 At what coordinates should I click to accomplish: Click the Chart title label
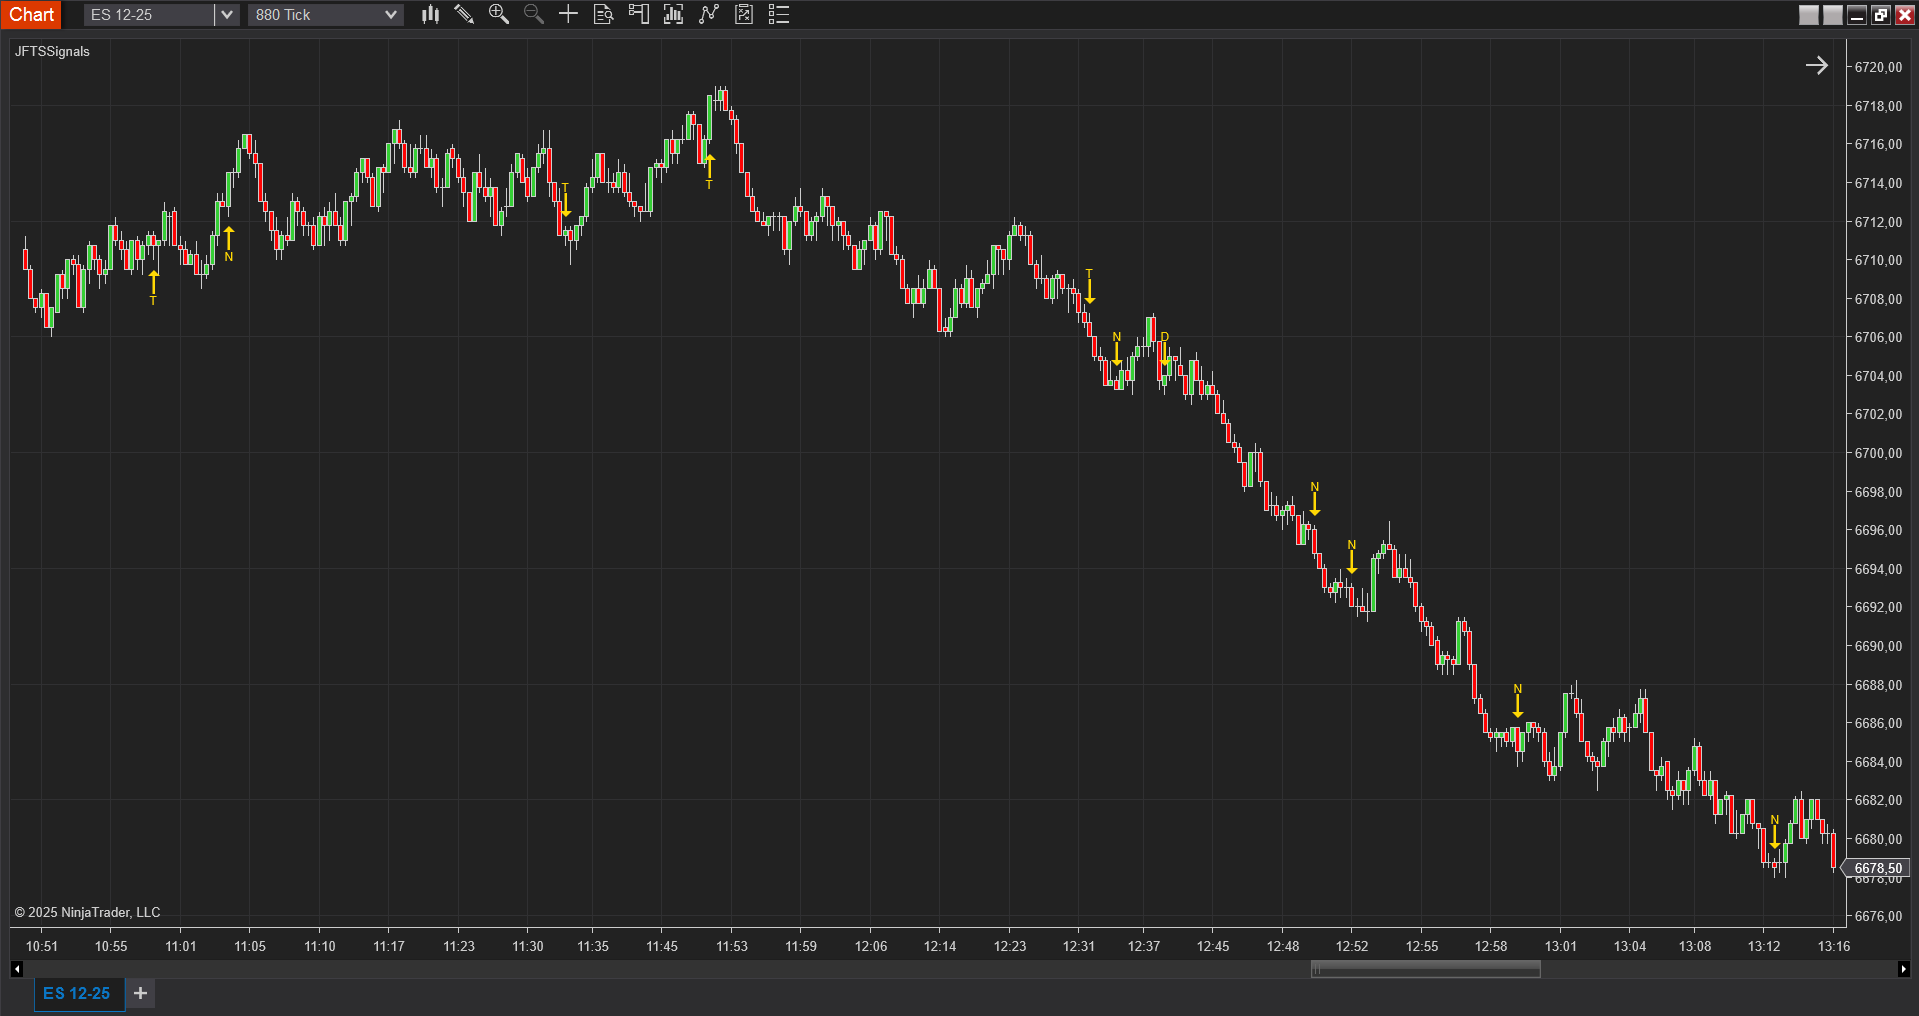pyautogui.click(x=32, y=14)
